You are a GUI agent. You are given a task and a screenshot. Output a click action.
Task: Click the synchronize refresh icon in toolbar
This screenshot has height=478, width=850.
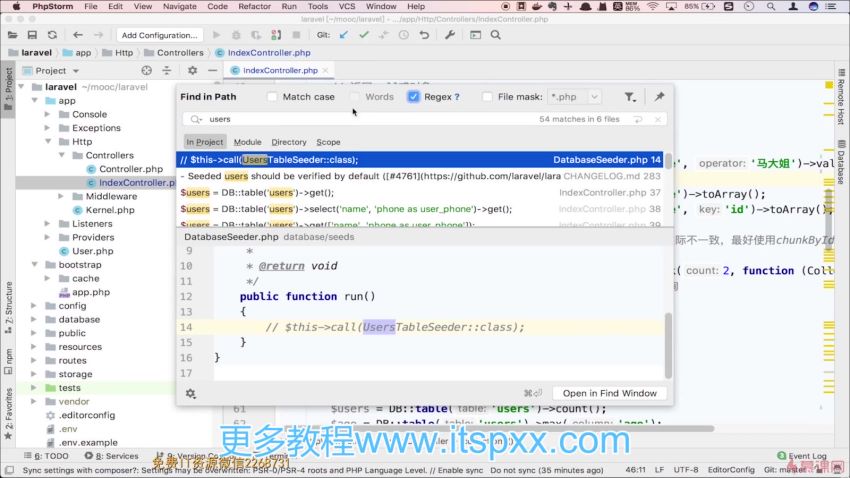pyautogui.click(x=52, y=35)
